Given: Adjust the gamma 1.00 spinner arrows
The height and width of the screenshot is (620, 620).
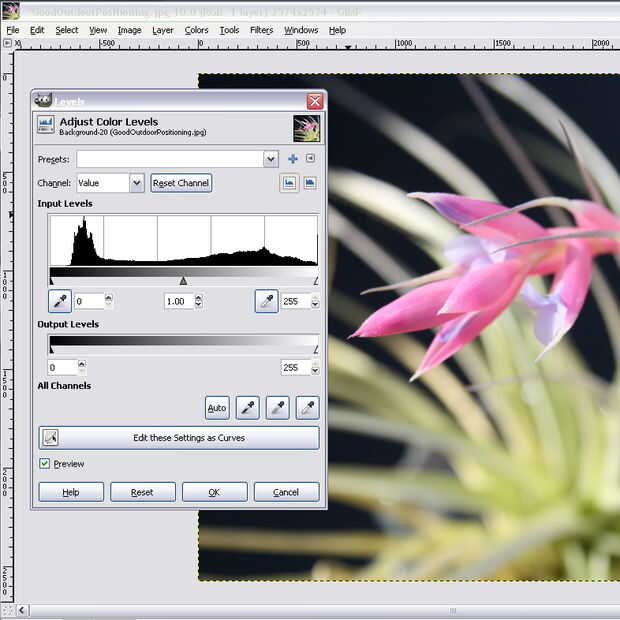Looking at the screenshot, I should pos(198,301).
